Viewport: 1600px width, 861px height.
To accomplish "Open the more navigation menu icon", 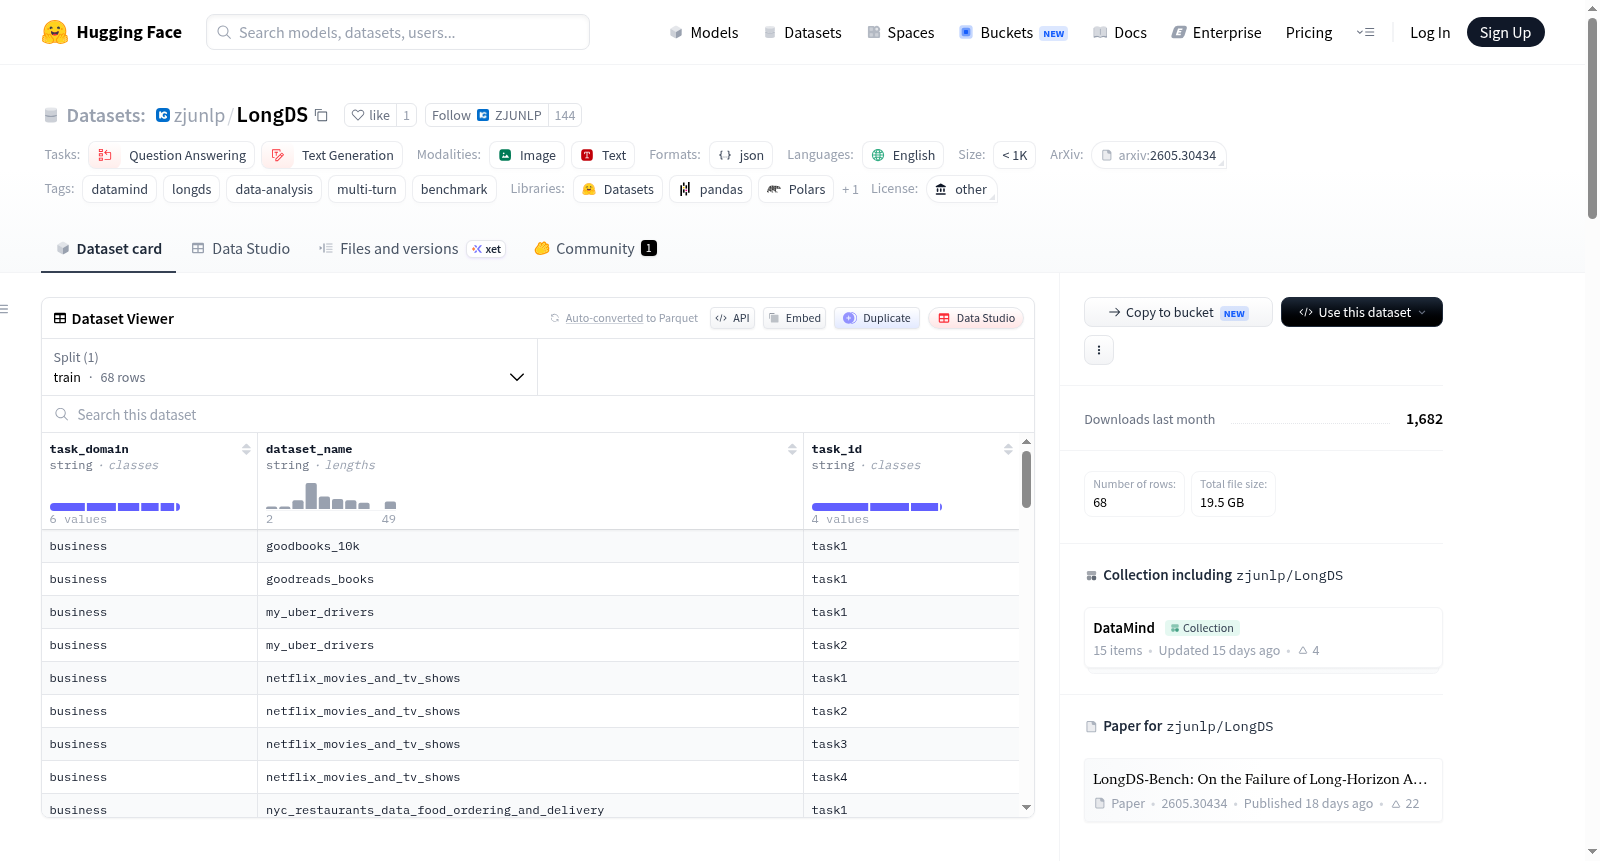I will click(x=1365, y=32).
